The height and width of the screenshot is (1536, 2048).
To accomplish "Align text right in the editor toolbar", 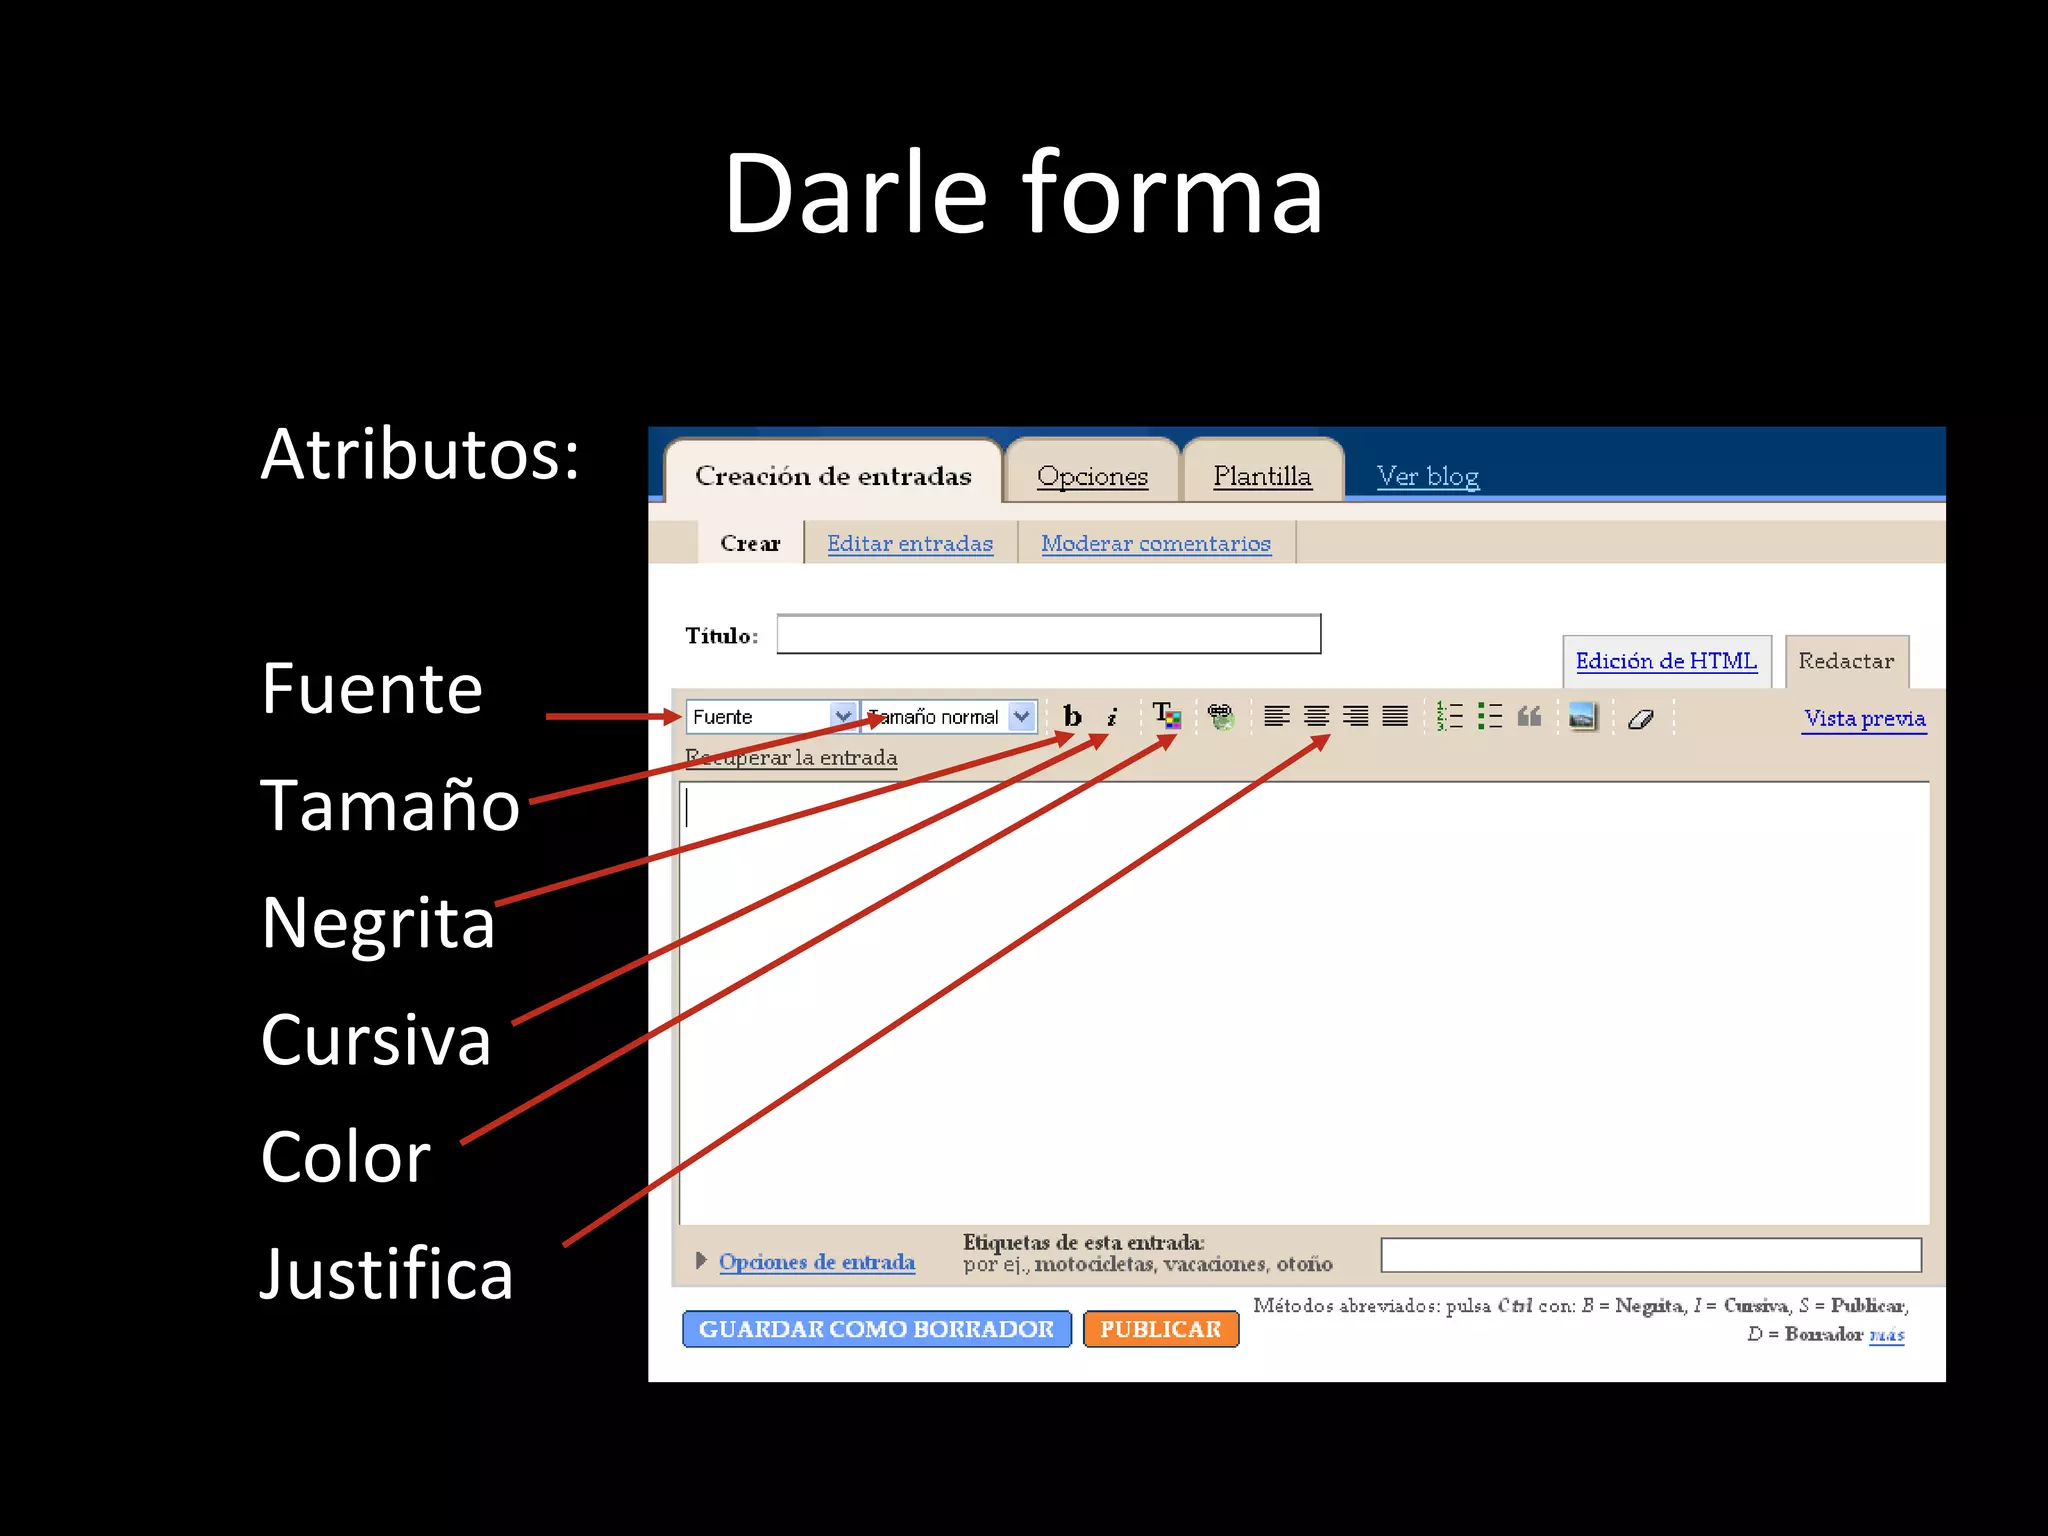I will pos(1356,716).
